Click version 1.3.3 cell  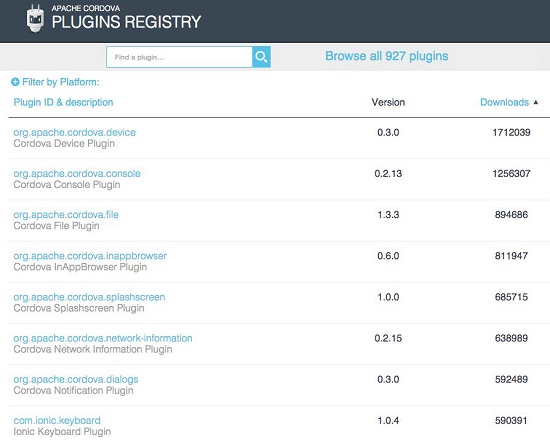[x=388, y=215]
